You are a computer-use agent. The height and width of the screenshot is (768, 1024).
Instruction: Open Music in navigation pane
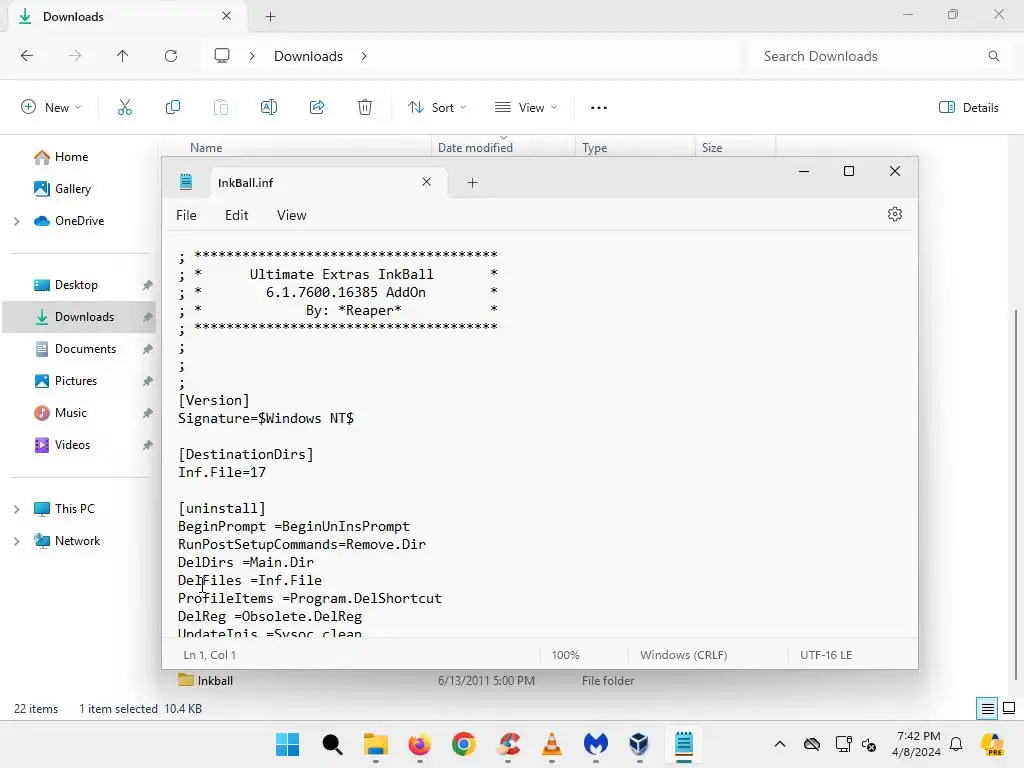(x=71, y=413)
